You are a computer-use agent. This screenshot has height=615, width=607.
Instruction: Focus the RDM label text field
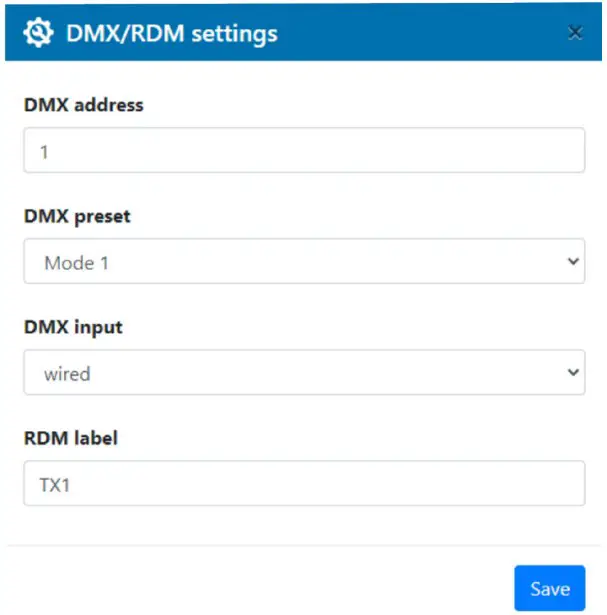tap(304, 484)
